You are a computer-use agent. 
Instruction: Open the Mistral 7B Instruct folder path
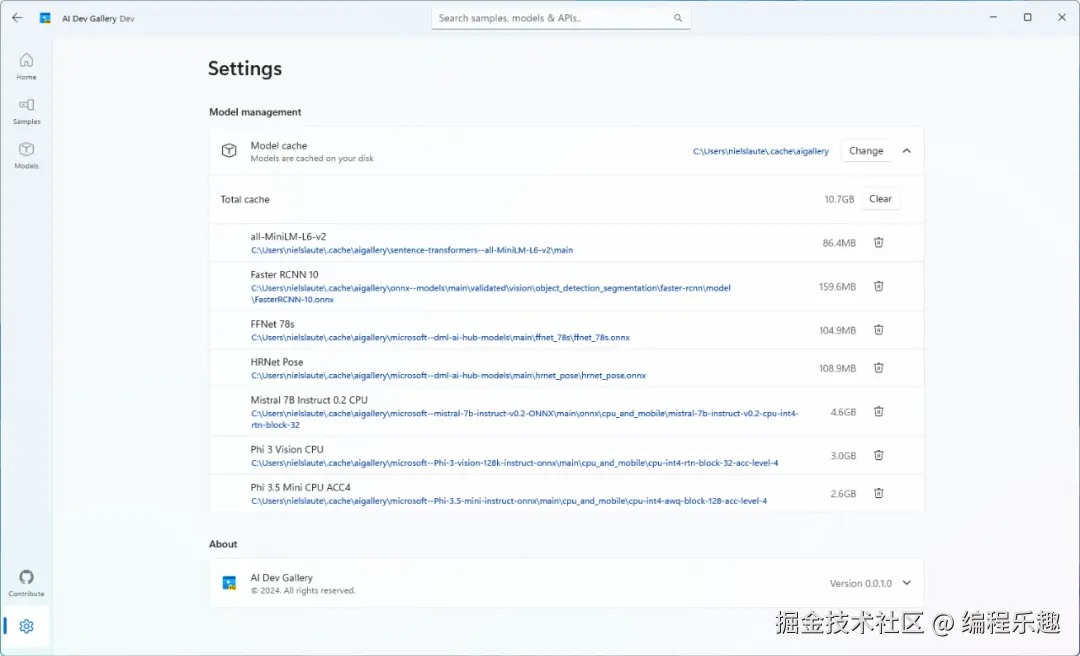point(525,419)
